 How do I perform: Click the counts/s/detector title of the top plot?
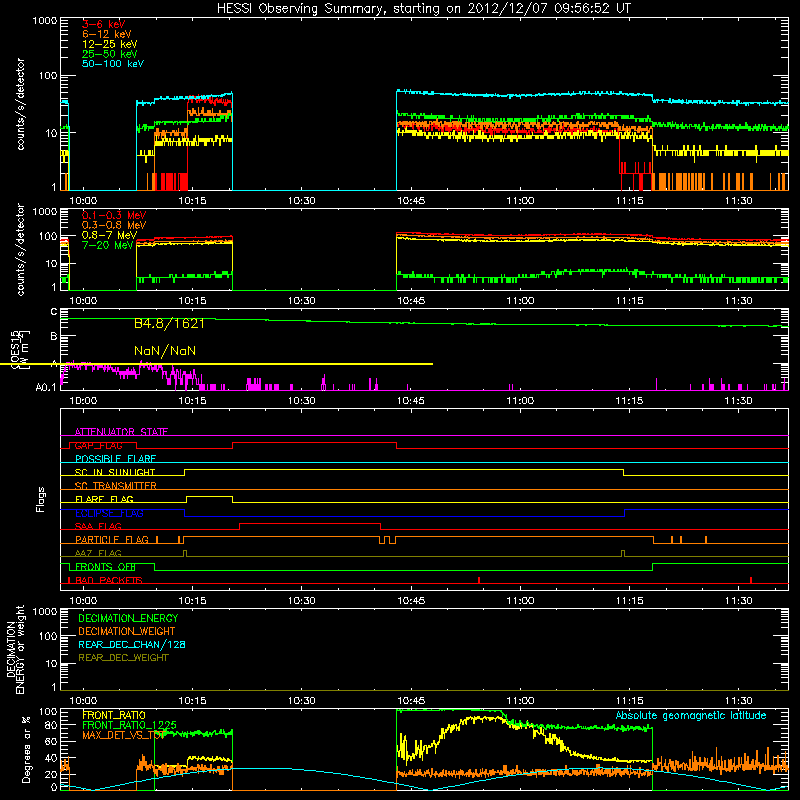20,104
